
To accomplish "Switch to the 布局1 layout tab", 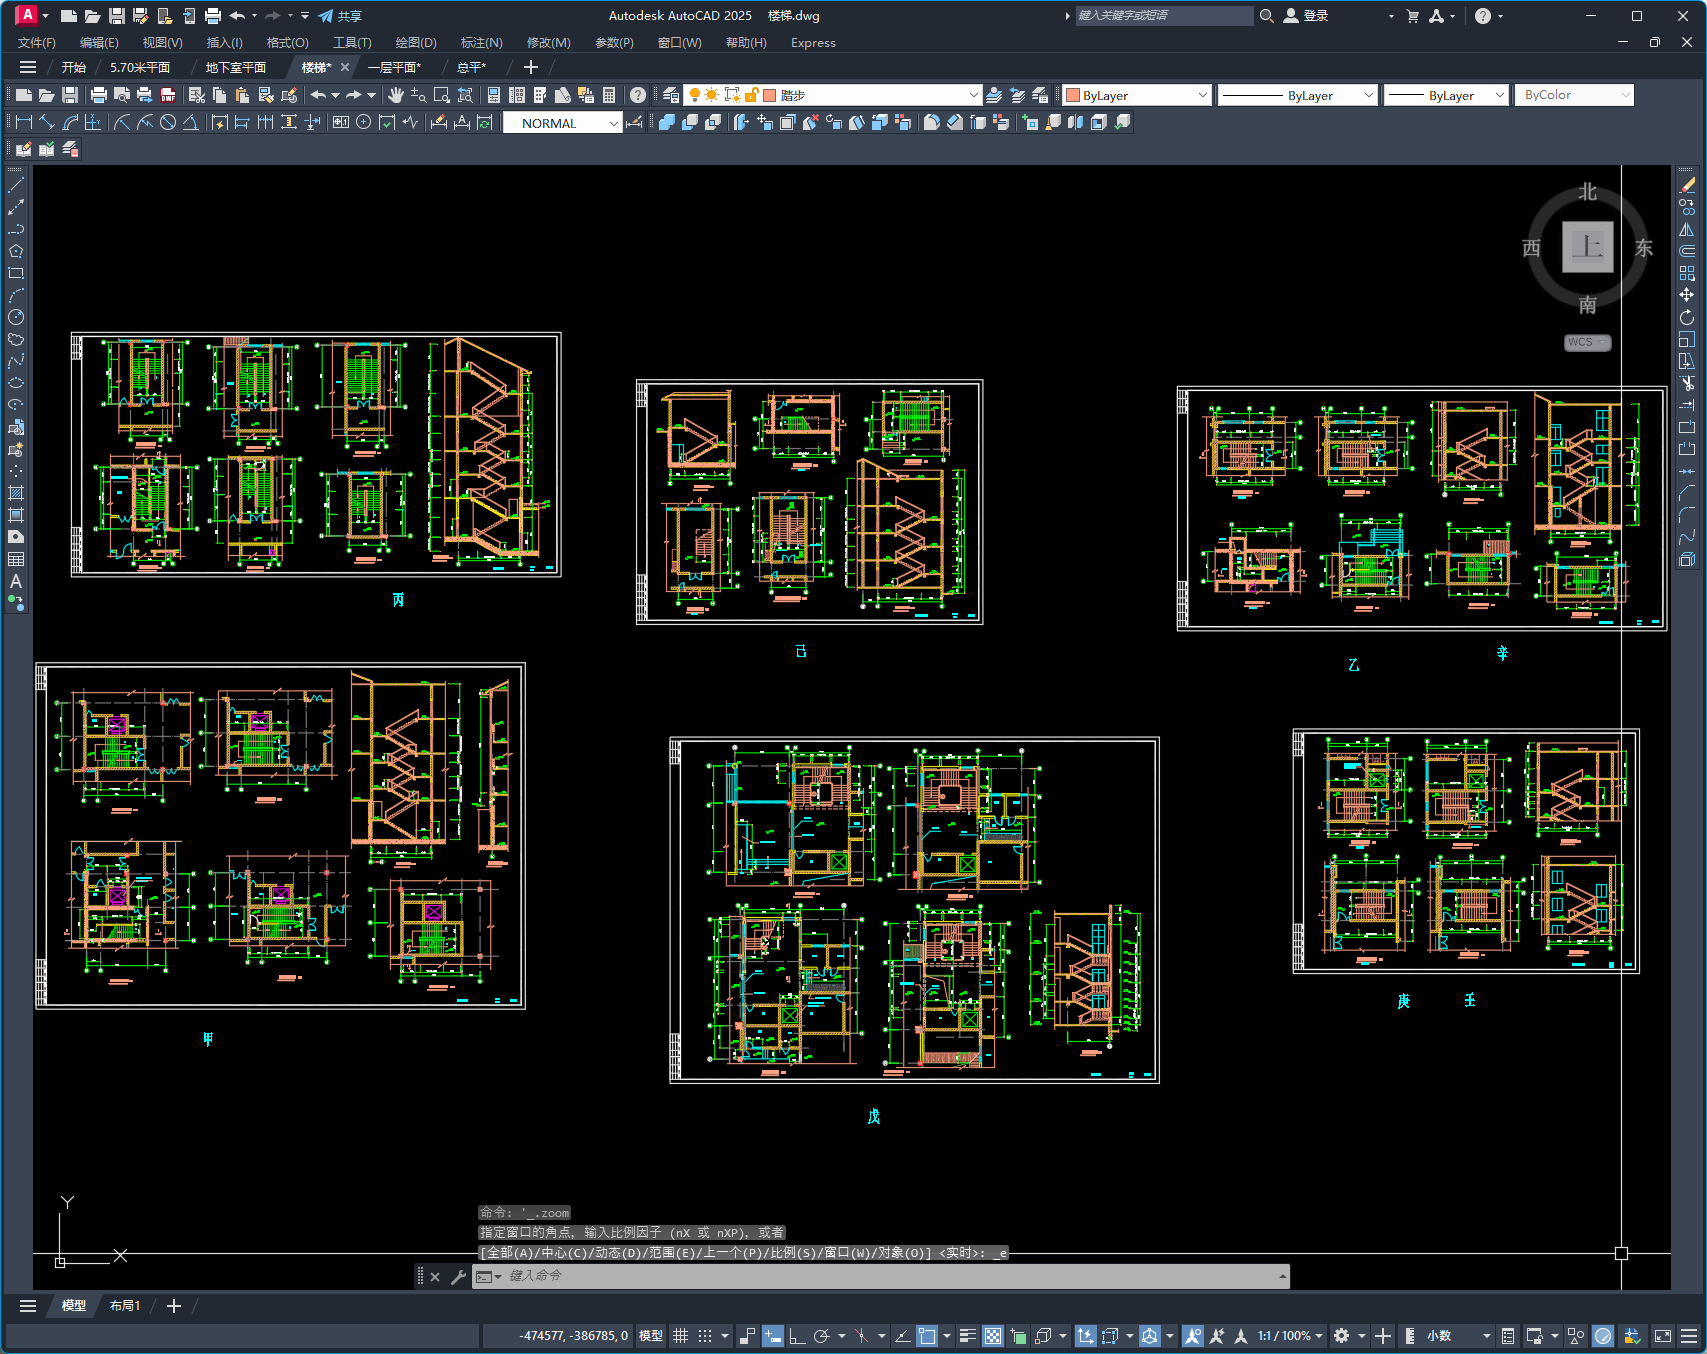I will (x=125, y=1306).
